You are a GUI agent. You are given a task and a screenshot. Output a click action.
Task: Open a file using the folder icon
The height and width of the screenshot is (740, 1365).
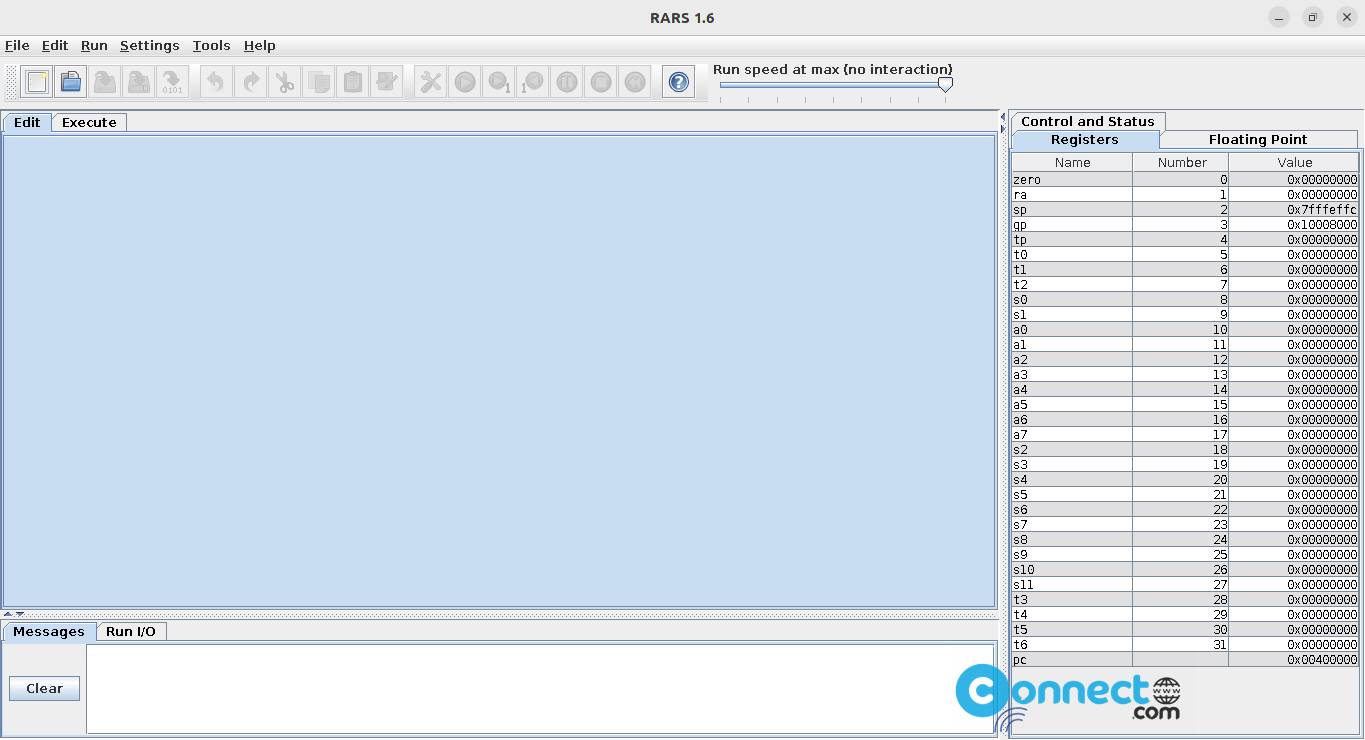coord(71,82)
